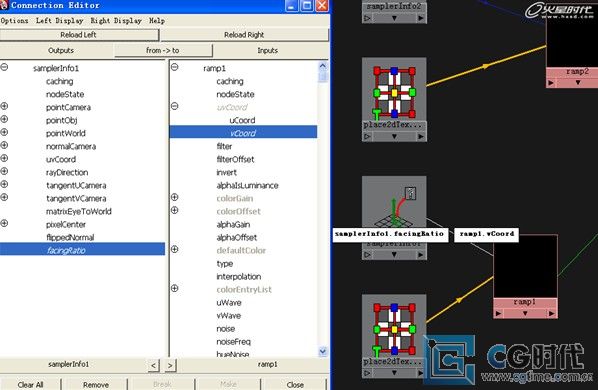
Task: Collapse the uvCoord input of ramp1
Action: pos(175,106)
